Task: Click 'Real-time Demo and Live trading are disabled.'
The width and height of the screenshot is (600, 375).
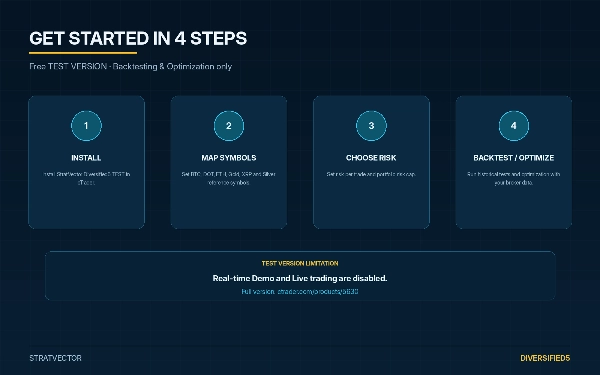Action: tap(300, 278)
